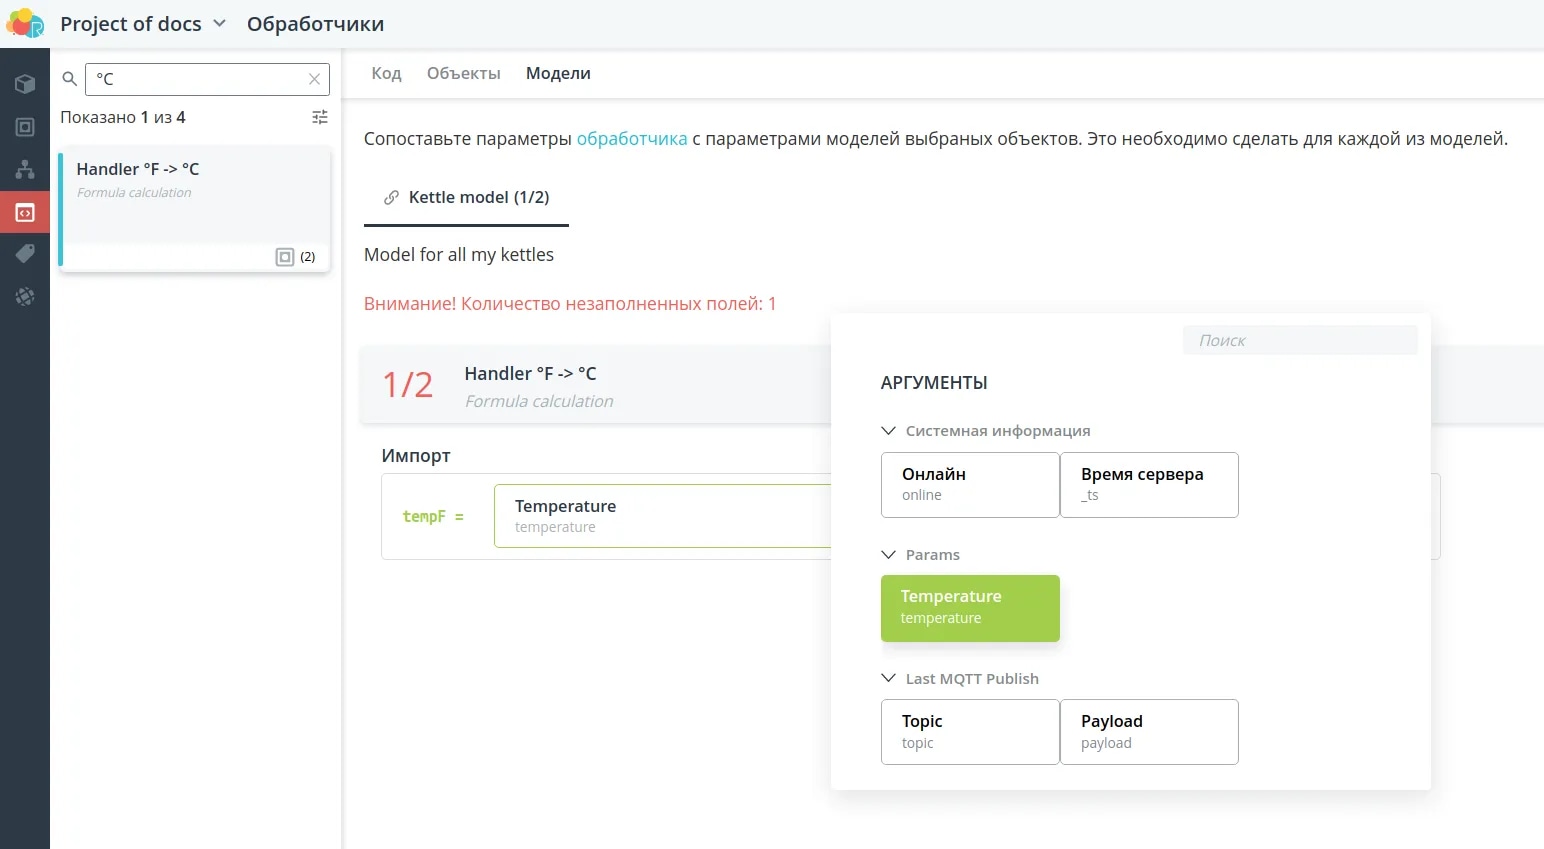Choose the green Temperature argument
1544x849 pixels.
[970, 608]
